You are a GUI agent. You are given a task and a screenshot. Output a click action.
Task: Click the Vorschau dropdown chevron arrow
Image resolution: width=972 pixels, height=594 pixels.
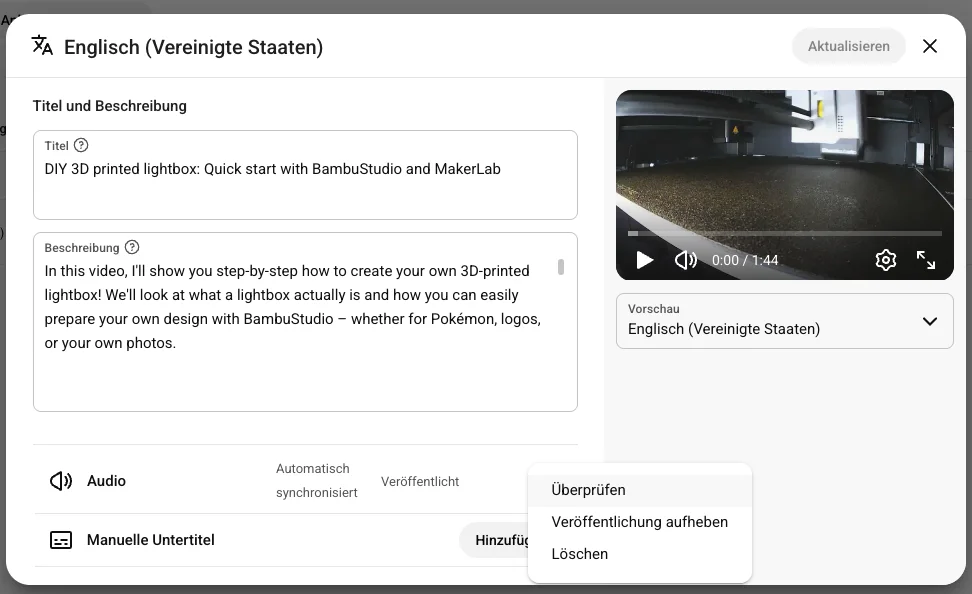pos(930,321)
